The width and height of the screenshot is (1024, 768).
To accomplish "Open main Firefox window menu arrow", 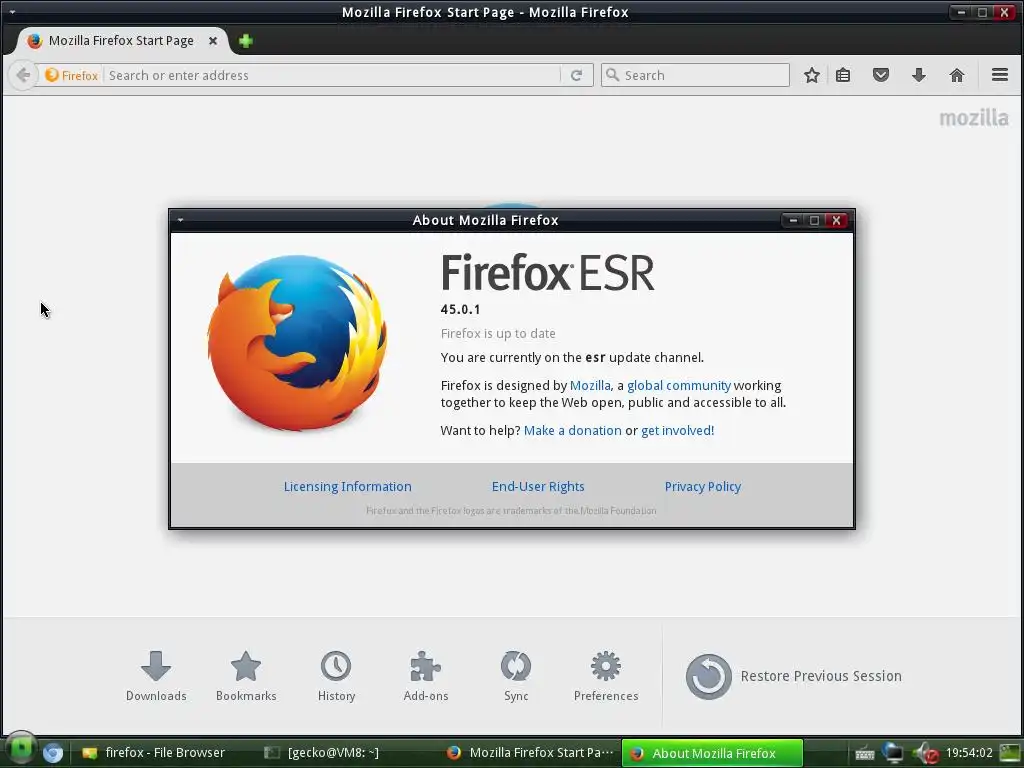I will [12, 12].
